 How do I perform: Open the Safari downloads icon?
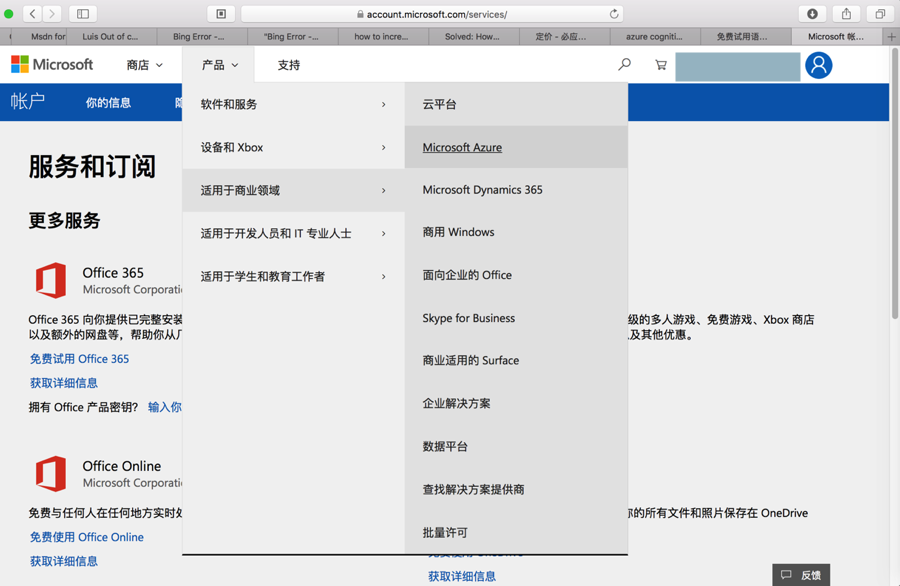coord(812,14)
